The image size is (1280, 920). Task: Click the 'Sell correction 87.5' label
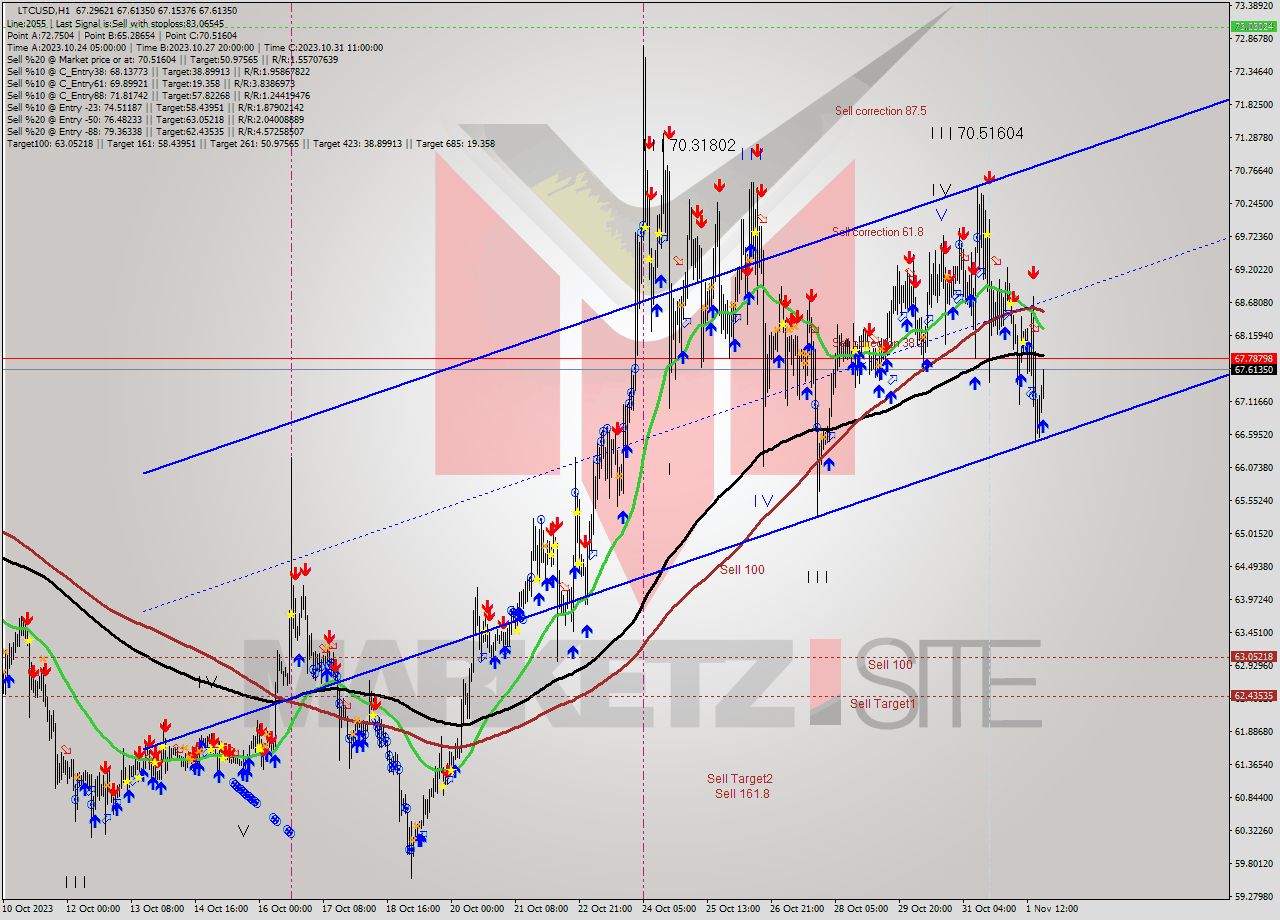point(880,111)
